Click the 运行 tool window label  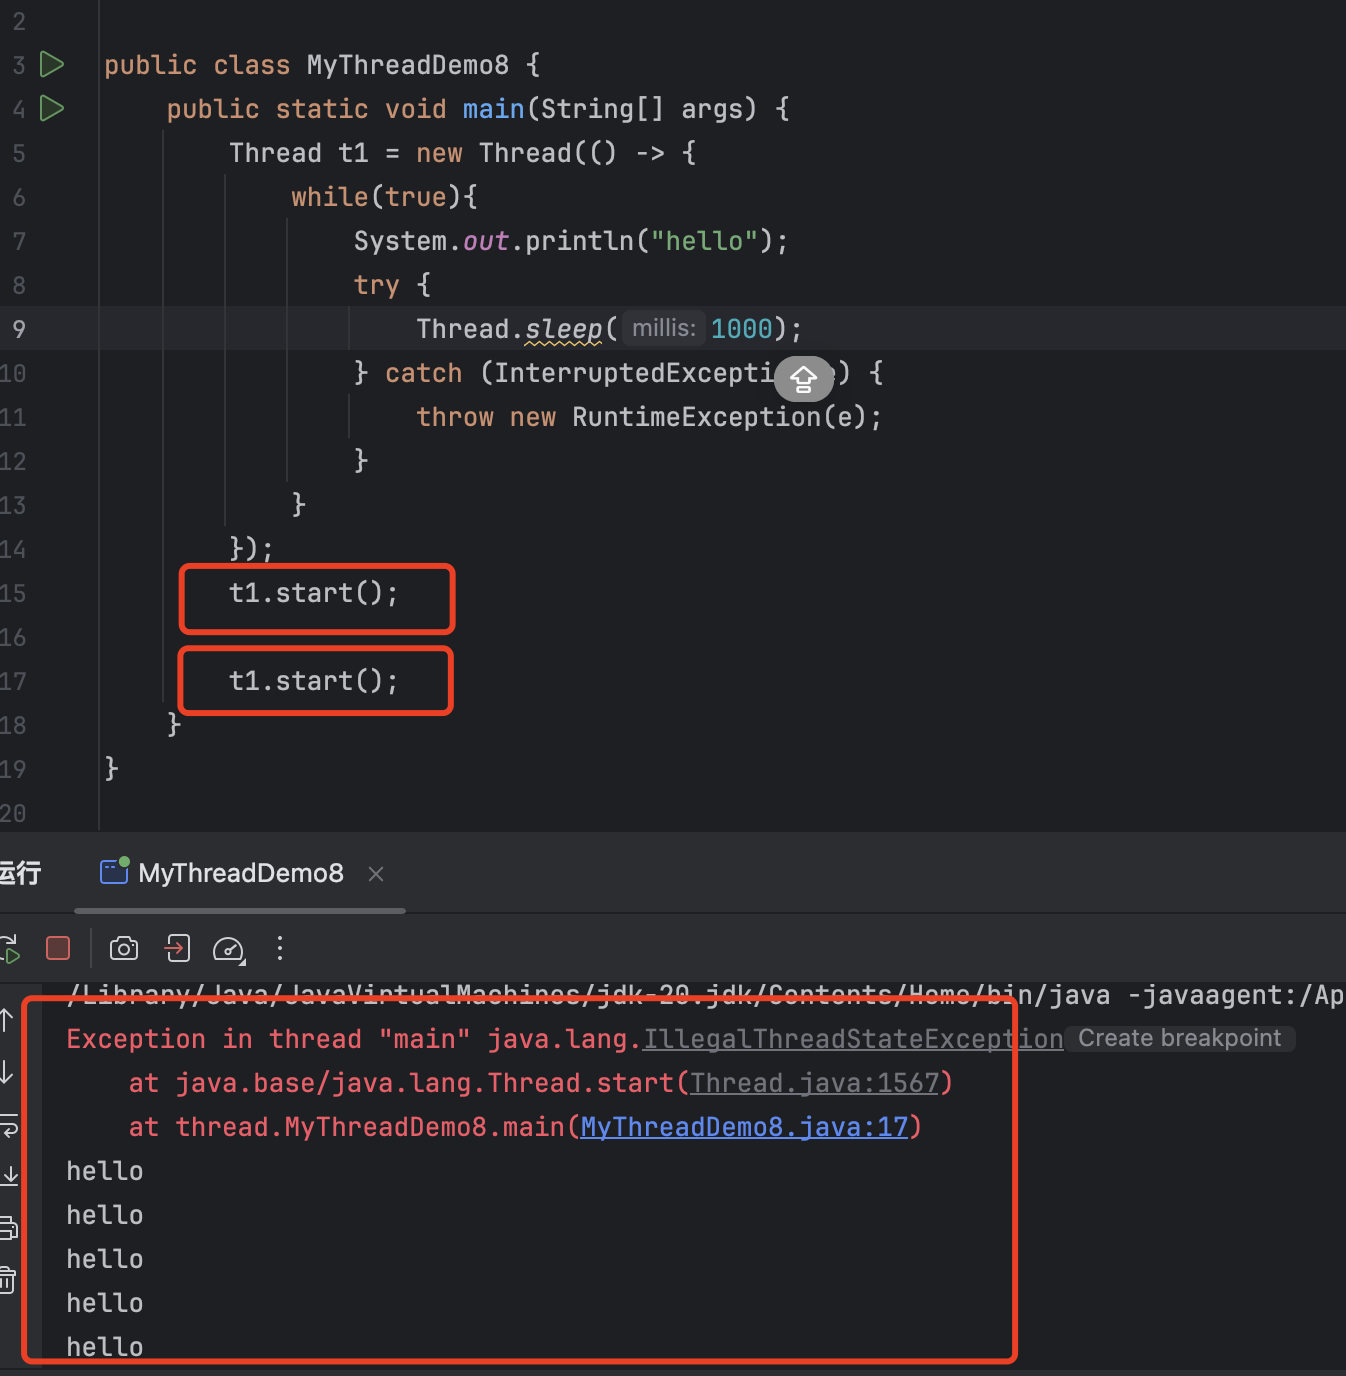pos(20,873)
